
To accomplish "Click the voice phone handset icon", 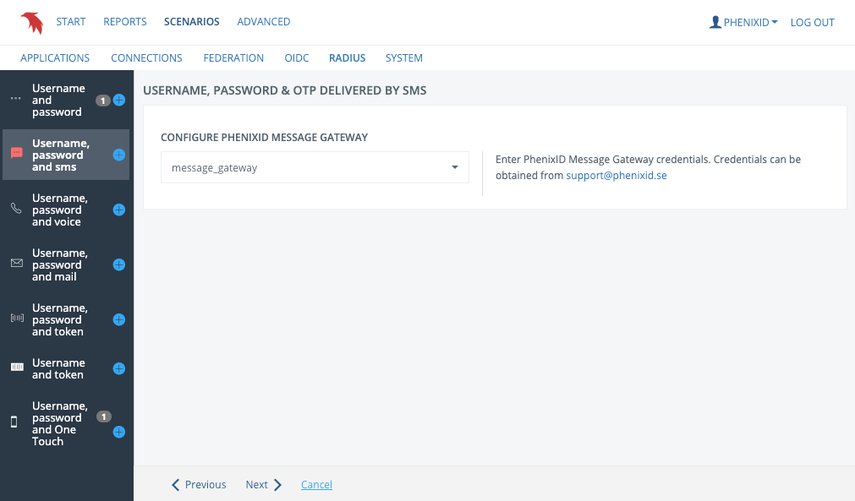I will coord(16,208).
